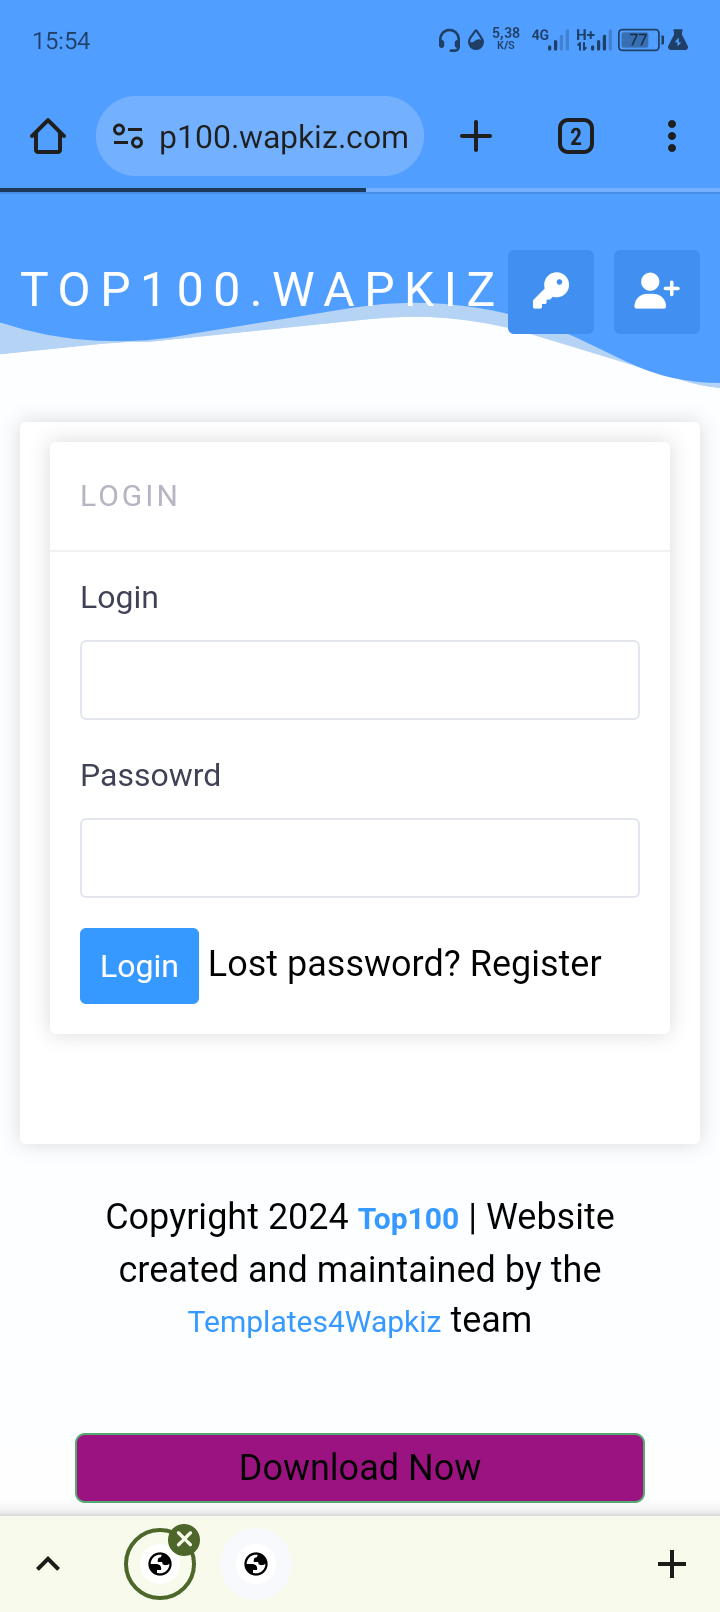720x1612 pixels.
Task: Open the Register link
Action: point(536,964)
